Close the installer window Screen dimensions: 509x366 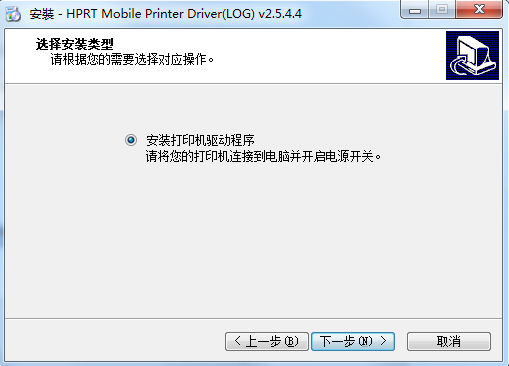tap(479, 10)
